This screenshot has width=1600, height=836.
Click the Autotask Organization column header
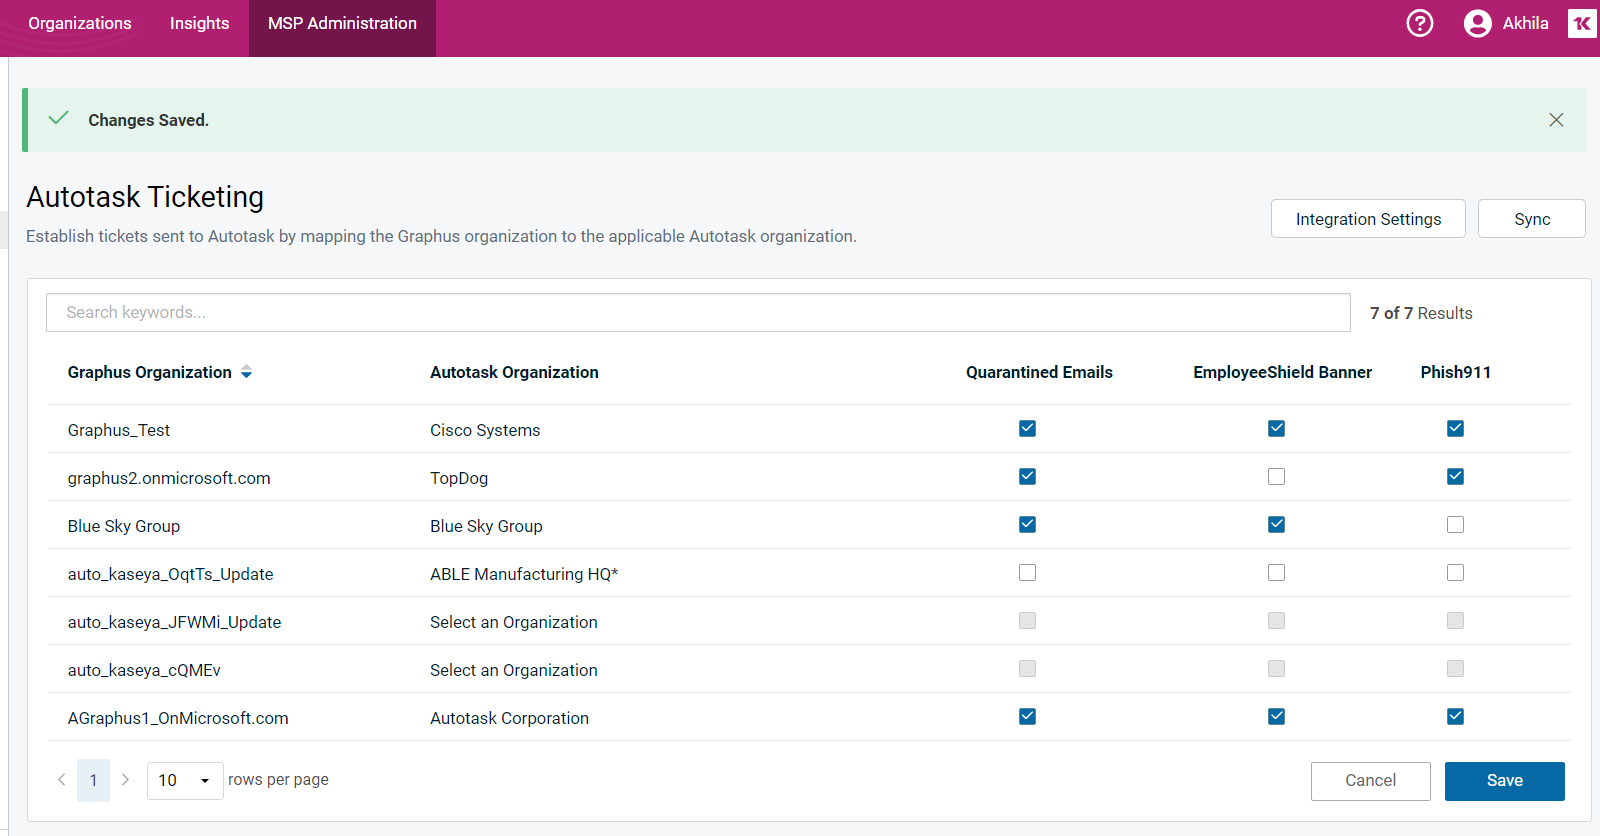[x=514, y=372]
